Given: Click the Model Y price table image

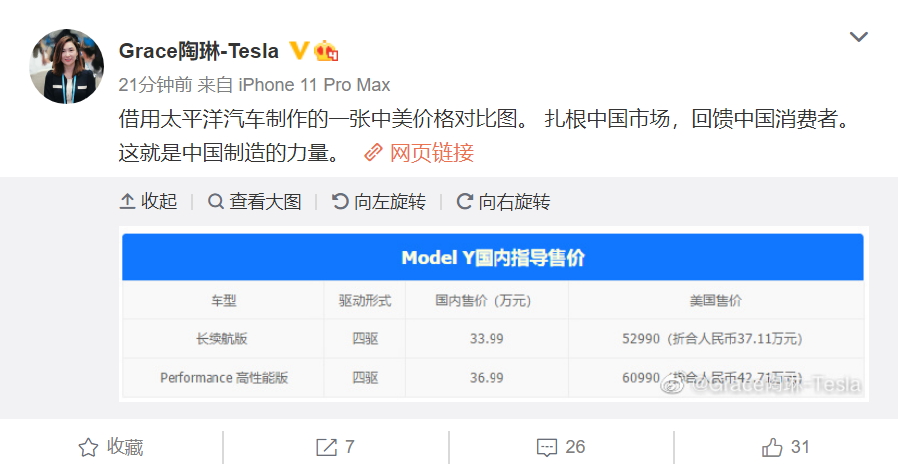Looking at the screenshot, I should [x=493, y=315].
